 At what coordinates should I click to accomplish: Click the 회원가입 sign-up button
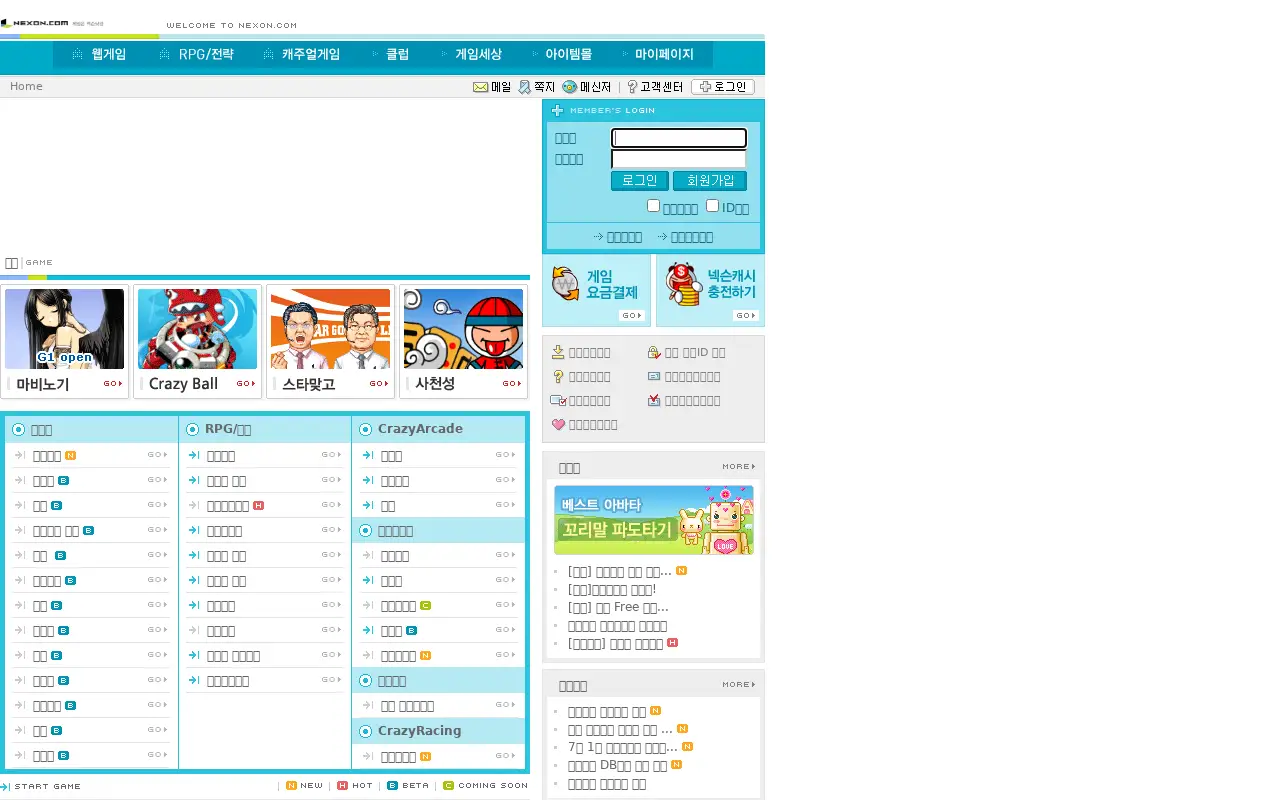(710, 181)
